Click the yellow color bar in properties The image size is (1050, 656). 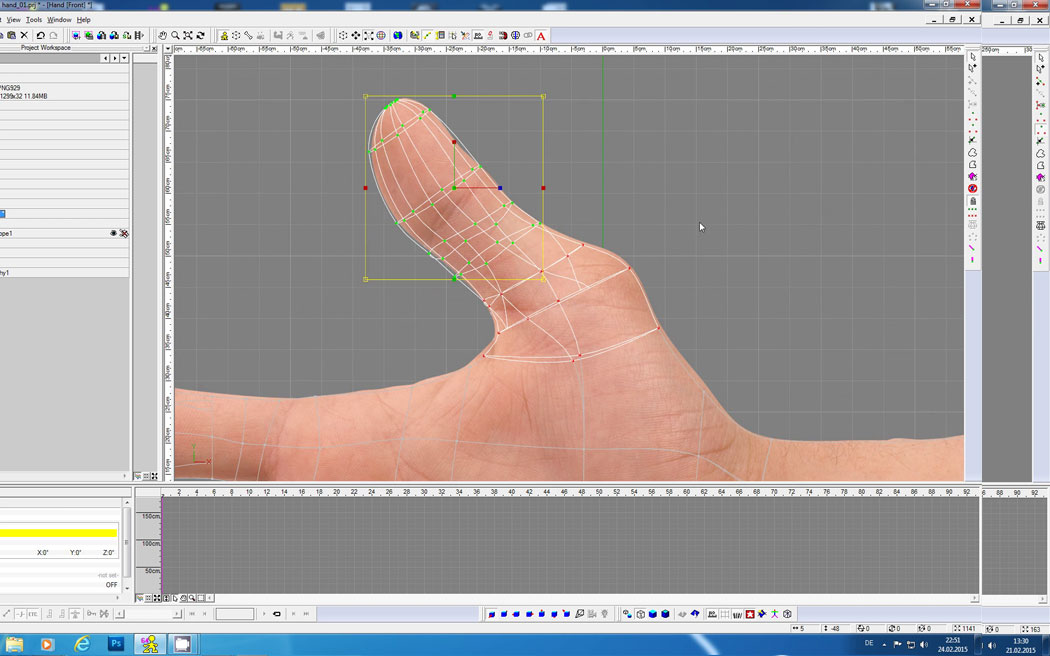click(x=58, y=533)
